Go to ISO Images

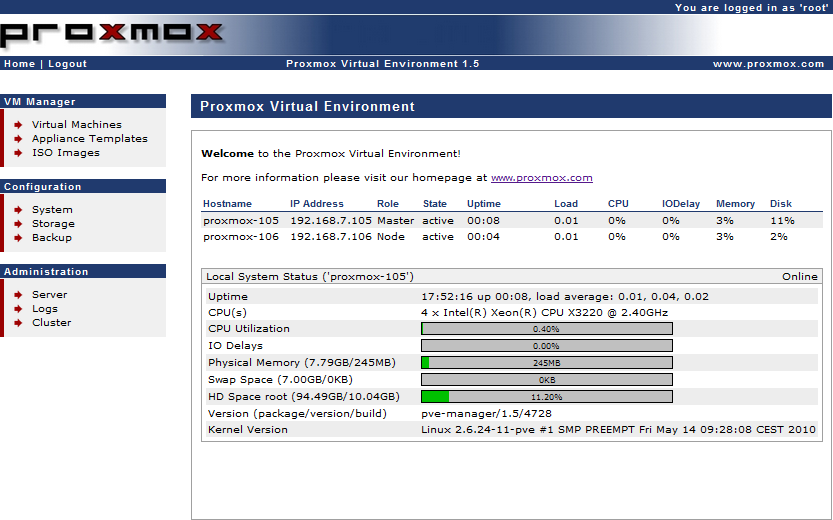click(x=66, y=153)
